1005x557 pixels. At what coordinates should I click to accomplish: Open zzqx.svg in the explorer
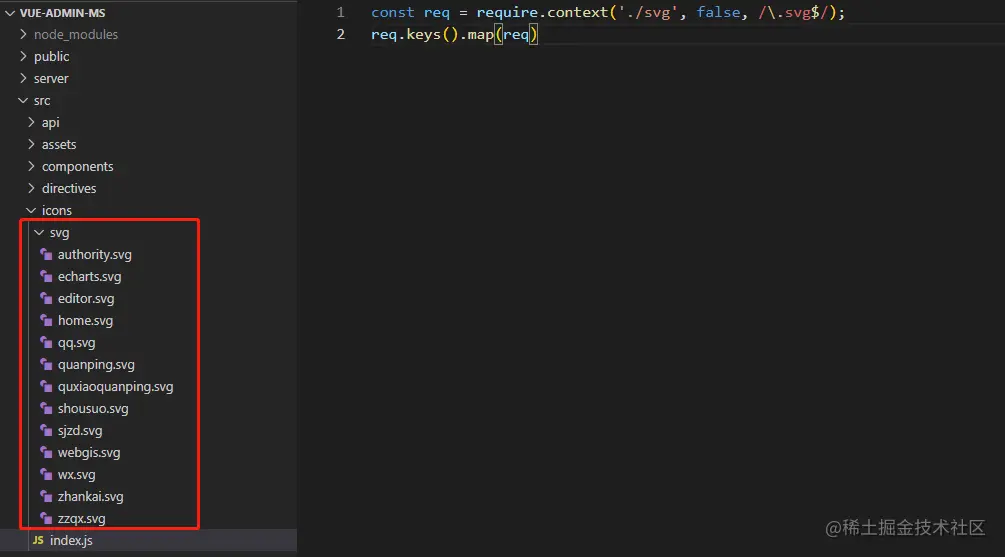coord(81,519)
